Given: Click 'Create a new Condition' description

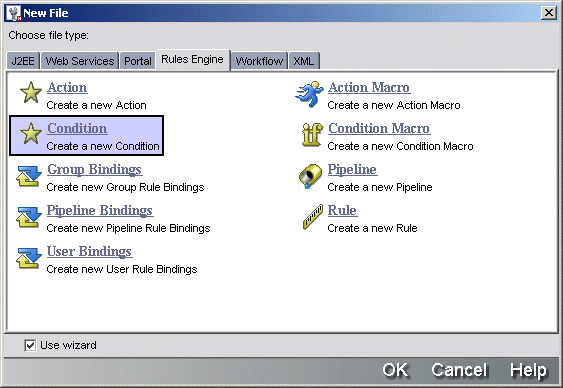Looking at the screenshot, I should pos(103,146).
